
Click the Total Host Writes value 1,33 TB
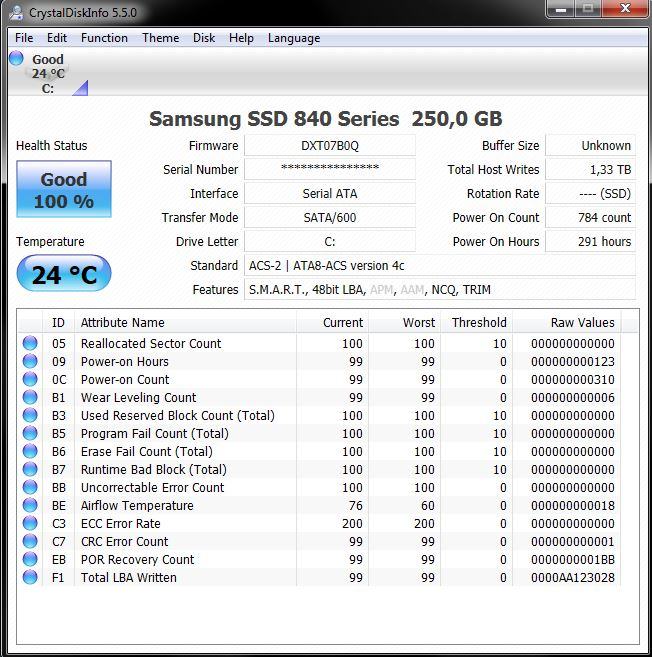pos(590,170)
